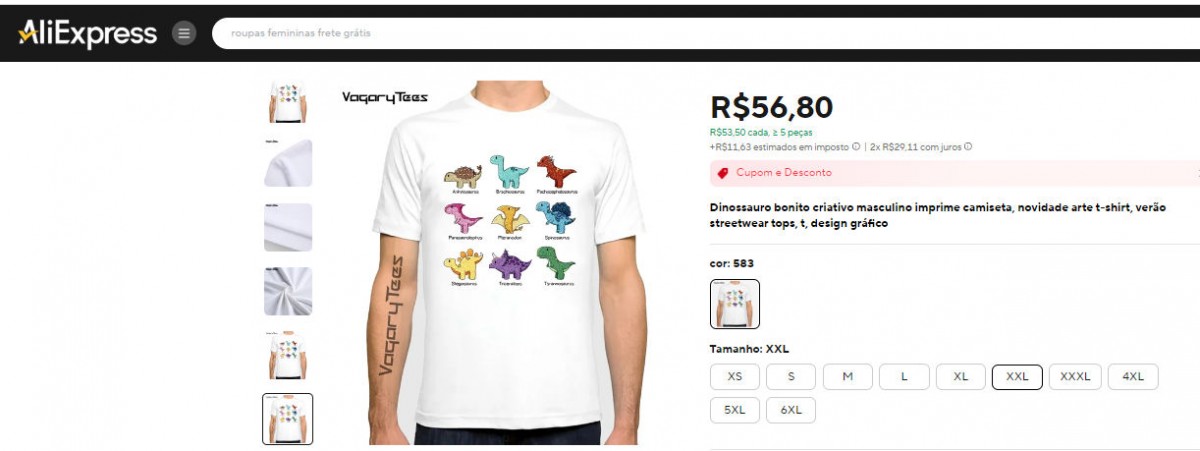
Task: Show the last highlighted shirt thumbnail
Action: pos(288,419)
